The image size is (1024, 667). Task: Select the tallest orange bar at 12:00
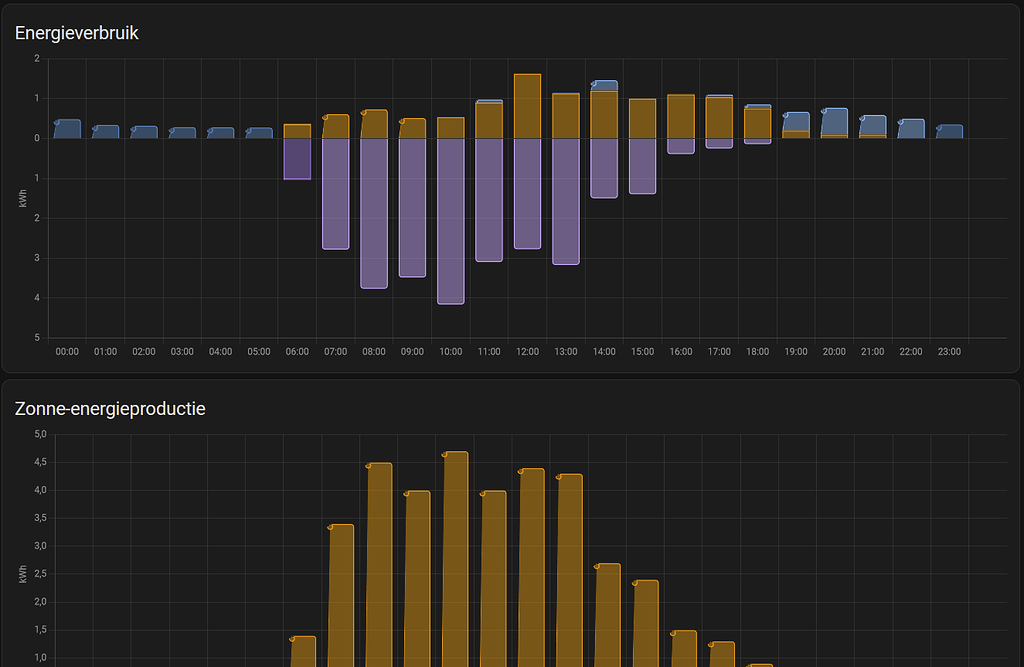click(x=527, y=105)
